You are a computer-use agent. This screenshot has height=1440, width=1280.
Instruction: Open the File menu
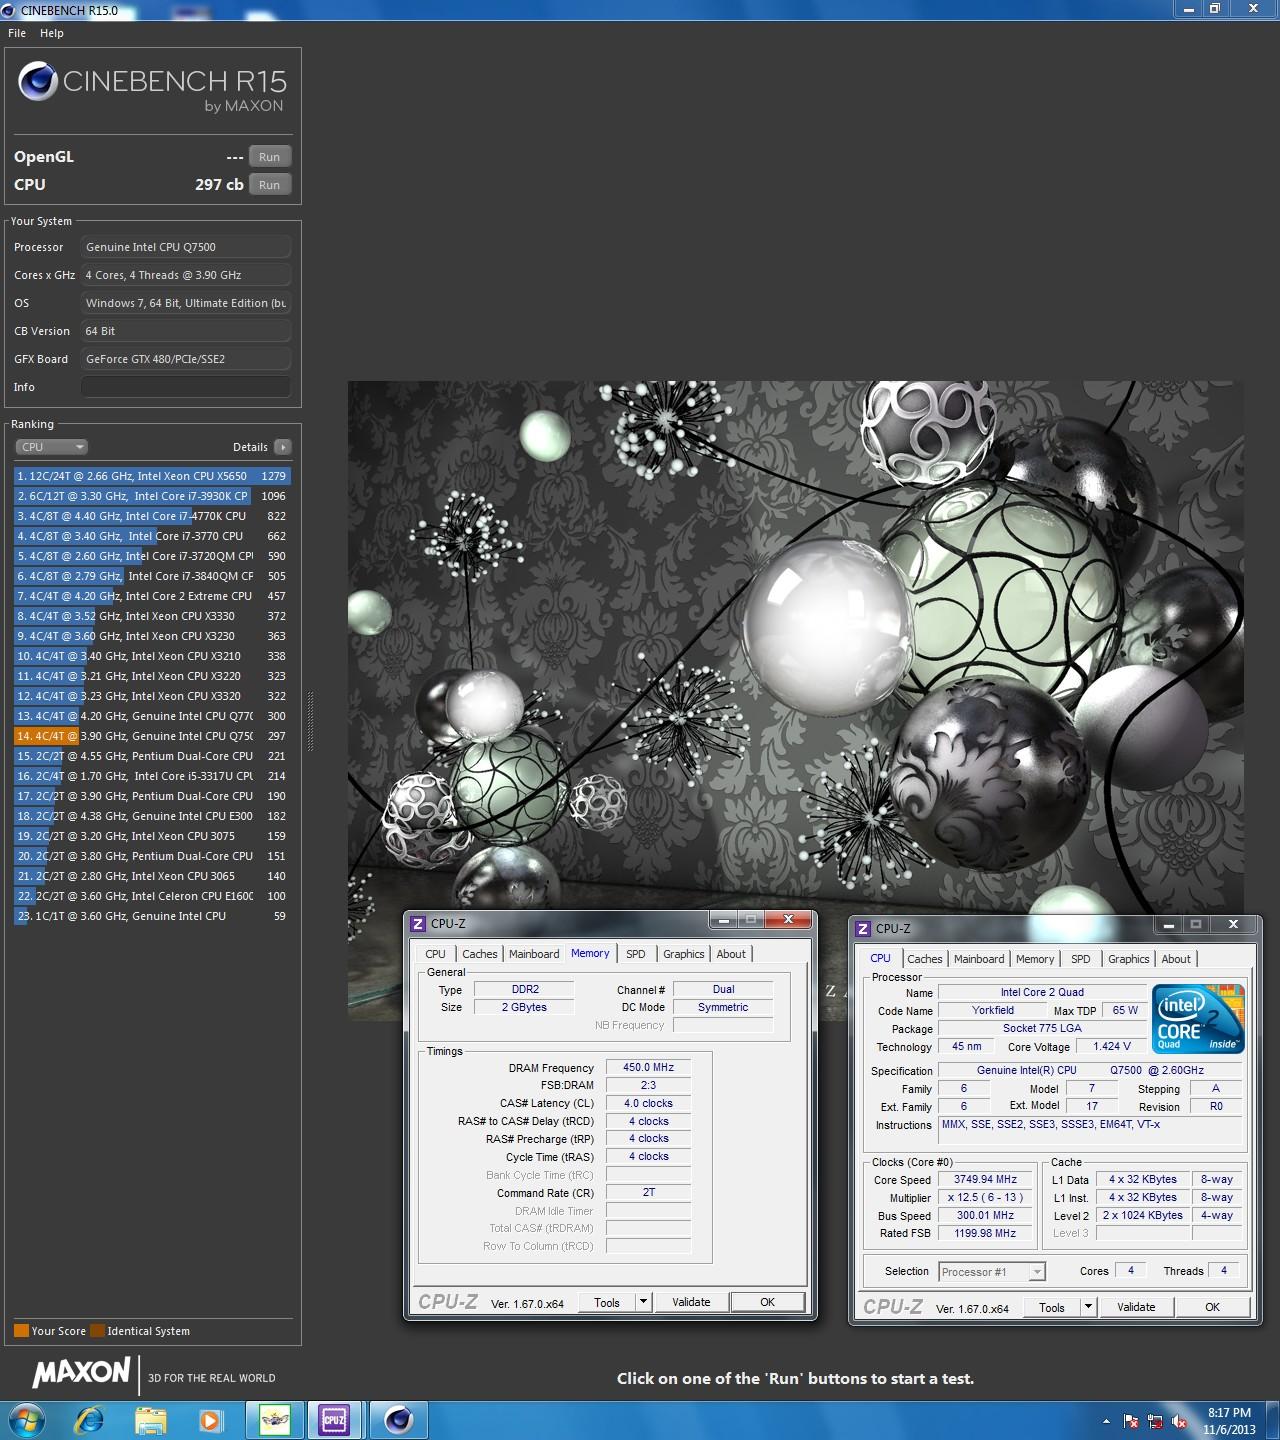[17, 33]
